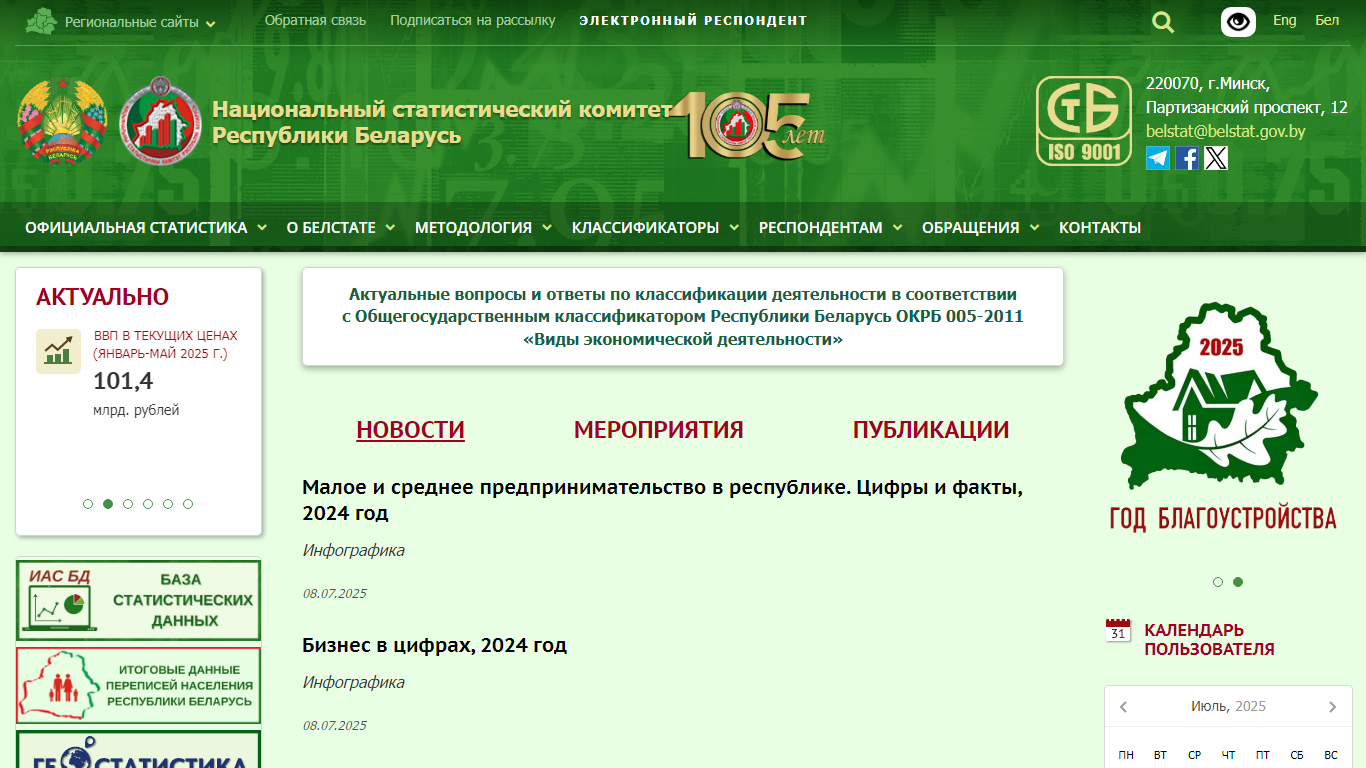Viewport: 1366px width, 768px height.
Task: Open Подписаться на рассылку link
Action: [x=473, y=20]
